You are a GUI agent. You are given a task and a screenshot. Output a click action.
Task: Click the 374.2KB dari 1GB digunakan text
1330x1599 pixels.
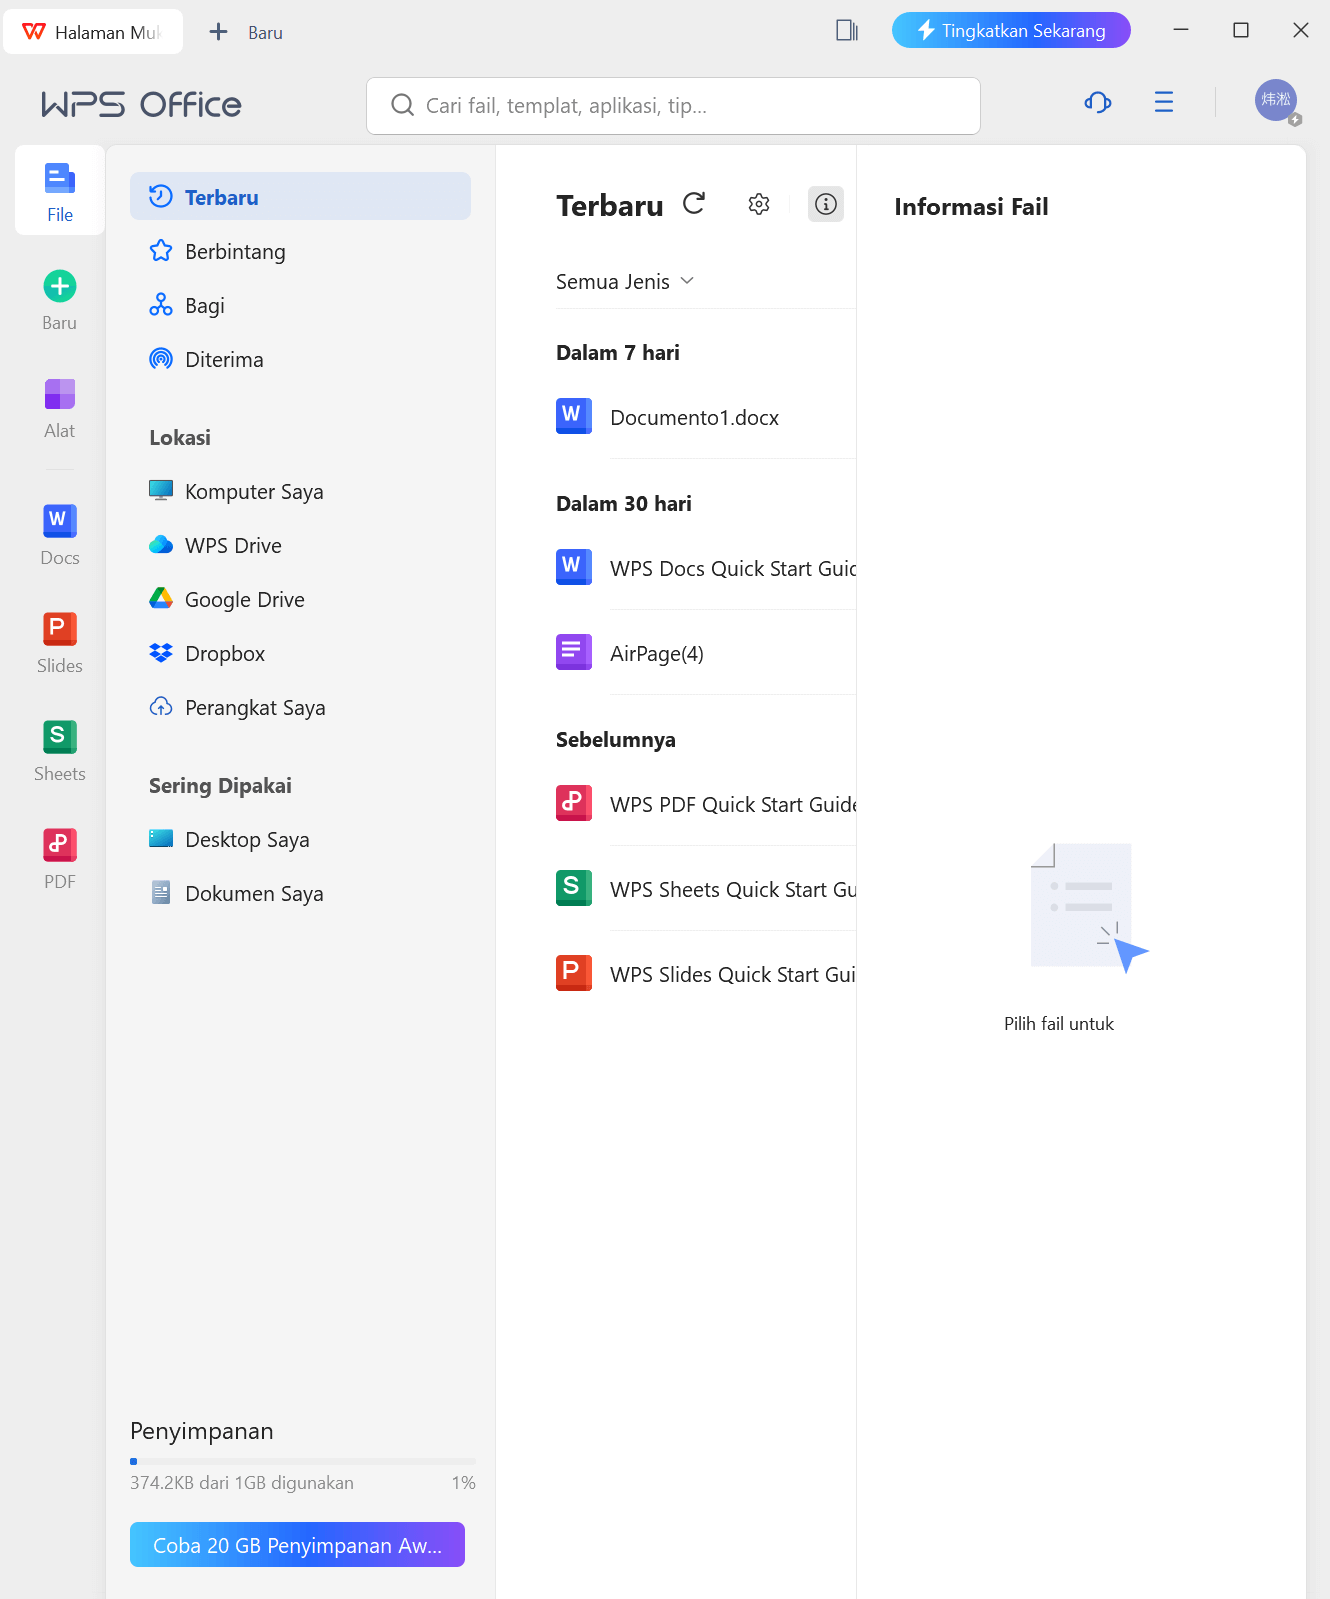point(242,1482)
